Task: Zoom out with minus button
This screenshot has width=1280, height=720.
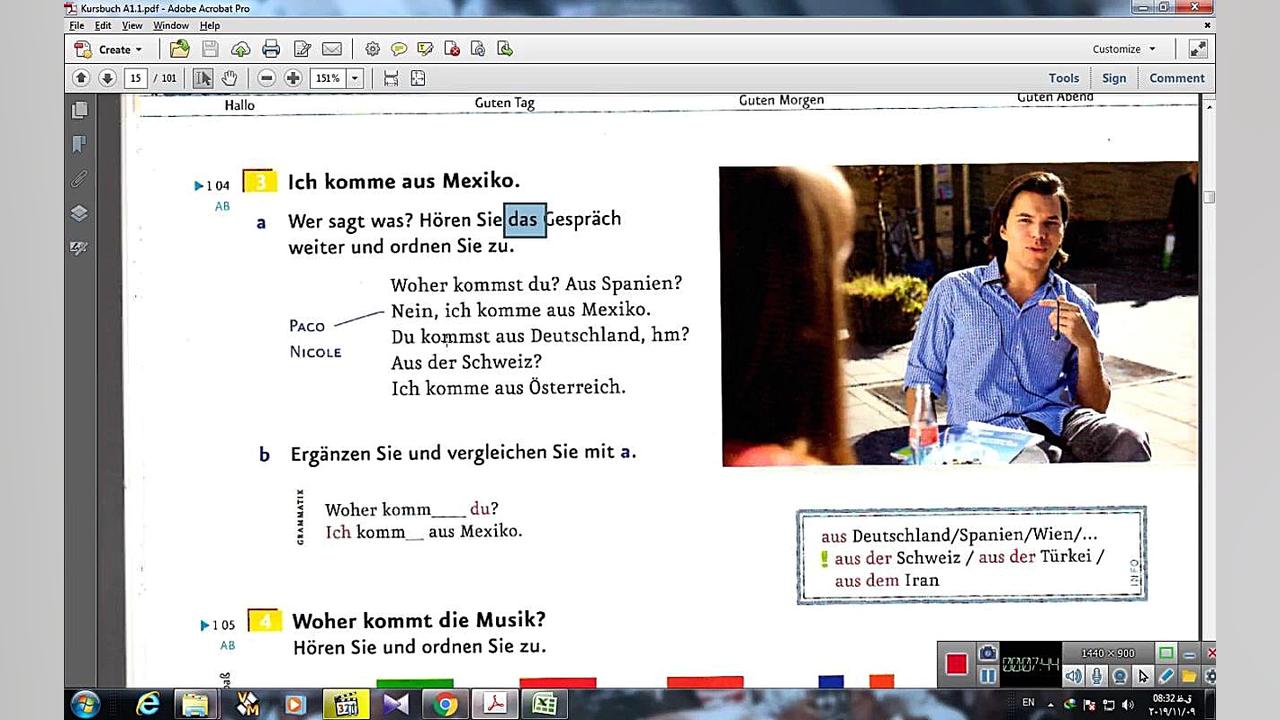Action: (266, 78)
